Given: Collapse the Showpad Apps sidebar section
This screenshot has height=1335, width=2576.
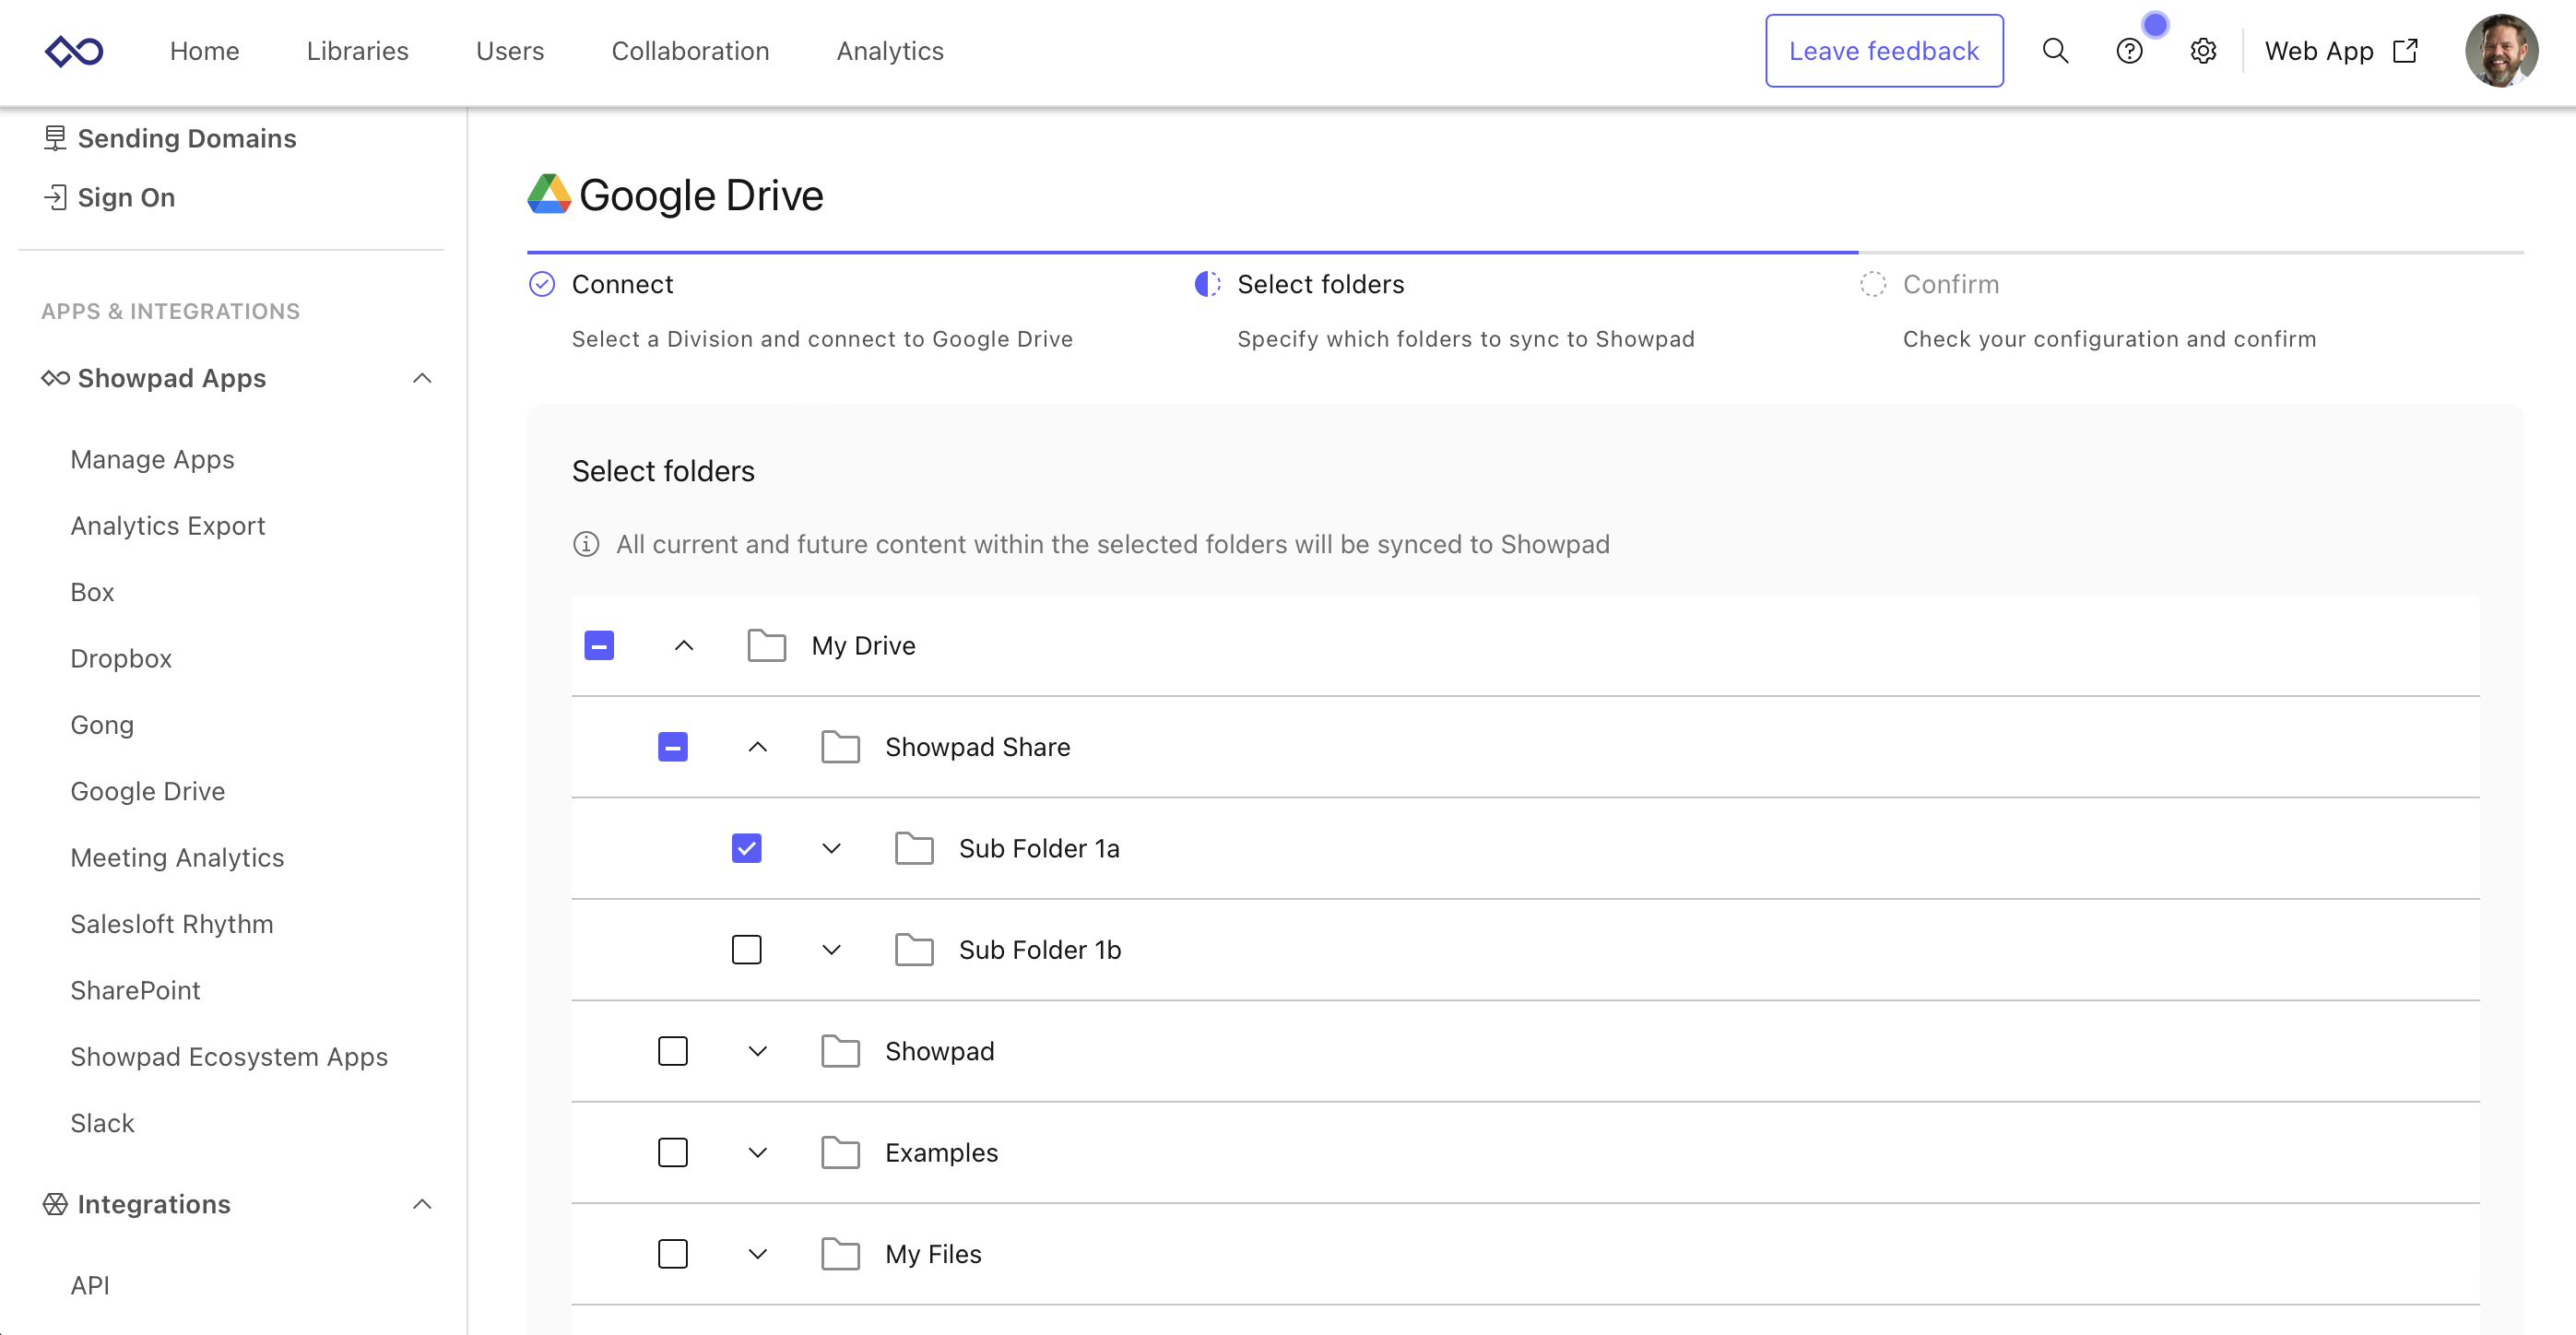Looking at the screenshot, I should [x=422, y=378].
